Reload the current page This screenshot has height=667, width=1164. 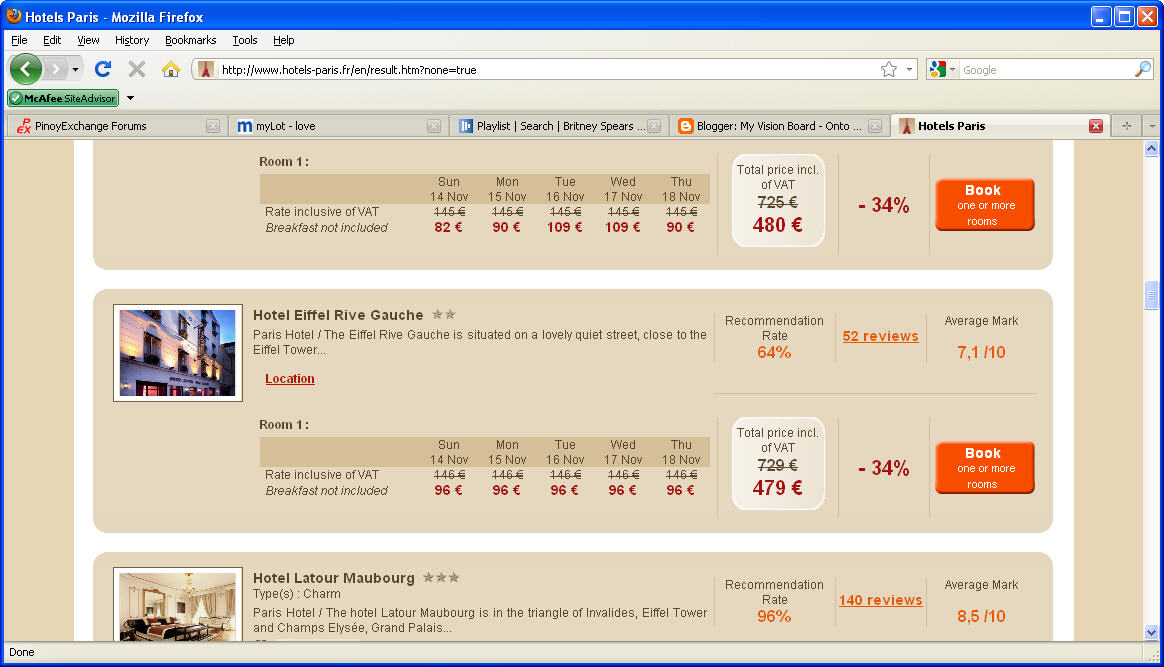(103, 68)
